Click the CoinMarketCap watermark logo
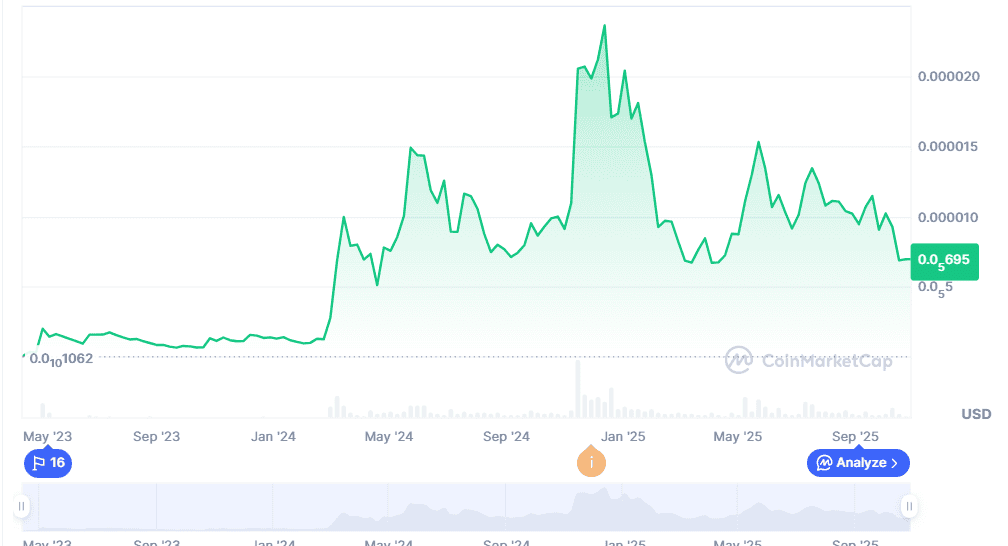1008x546 pixels. point(809,360)
